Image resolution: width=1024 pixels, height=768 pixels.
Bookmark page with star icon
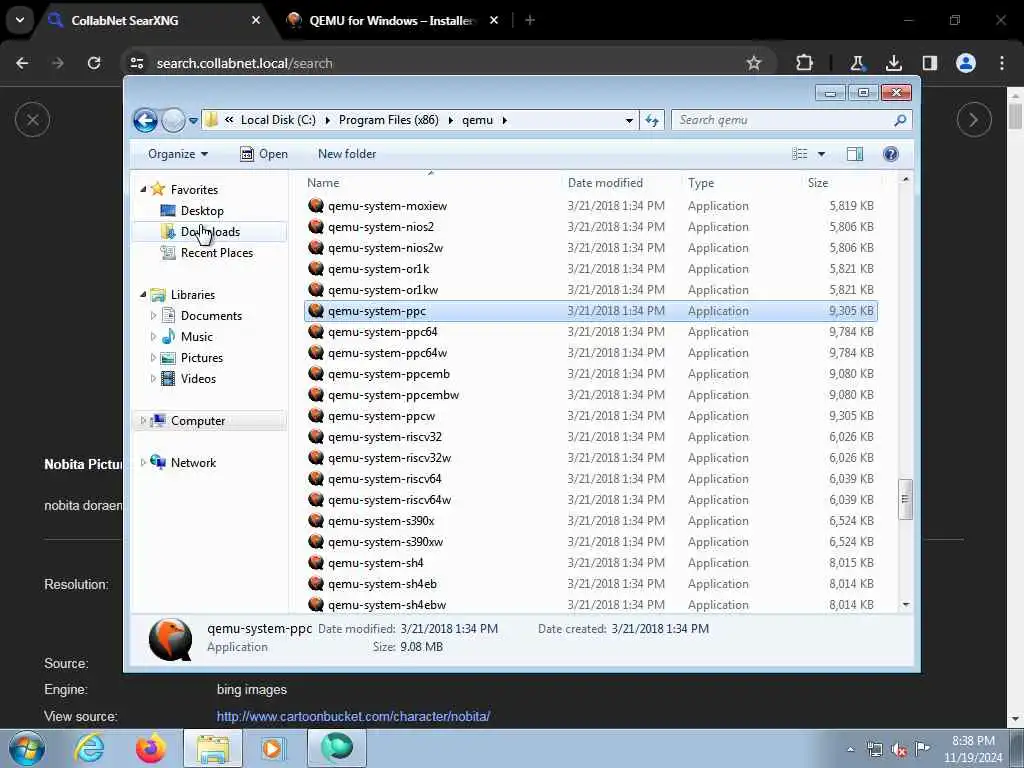[754, 63]
